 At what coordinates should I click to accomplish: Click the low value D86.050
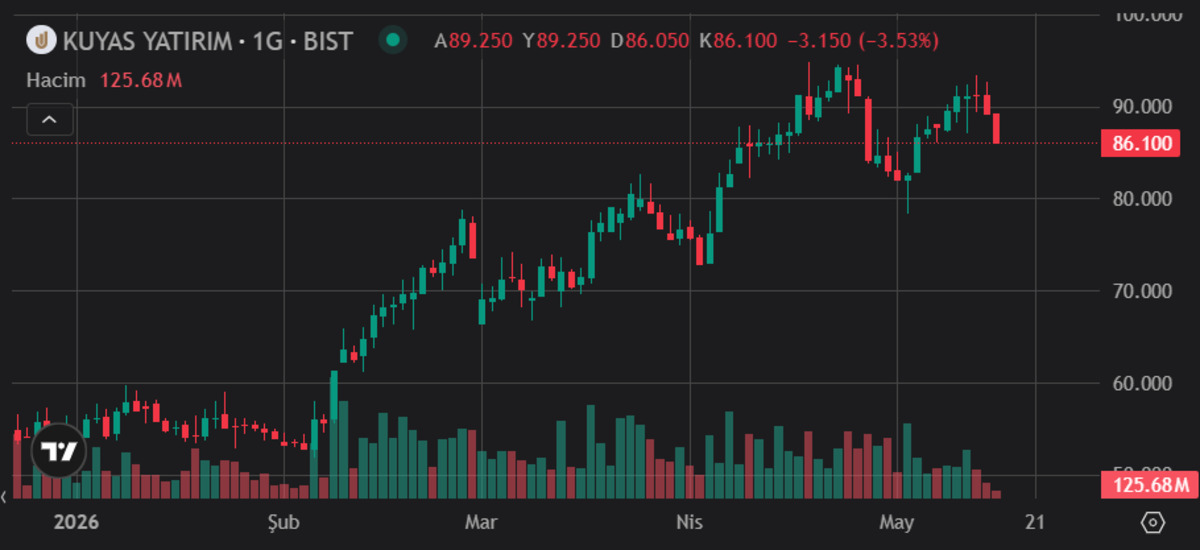pos(650,41)
